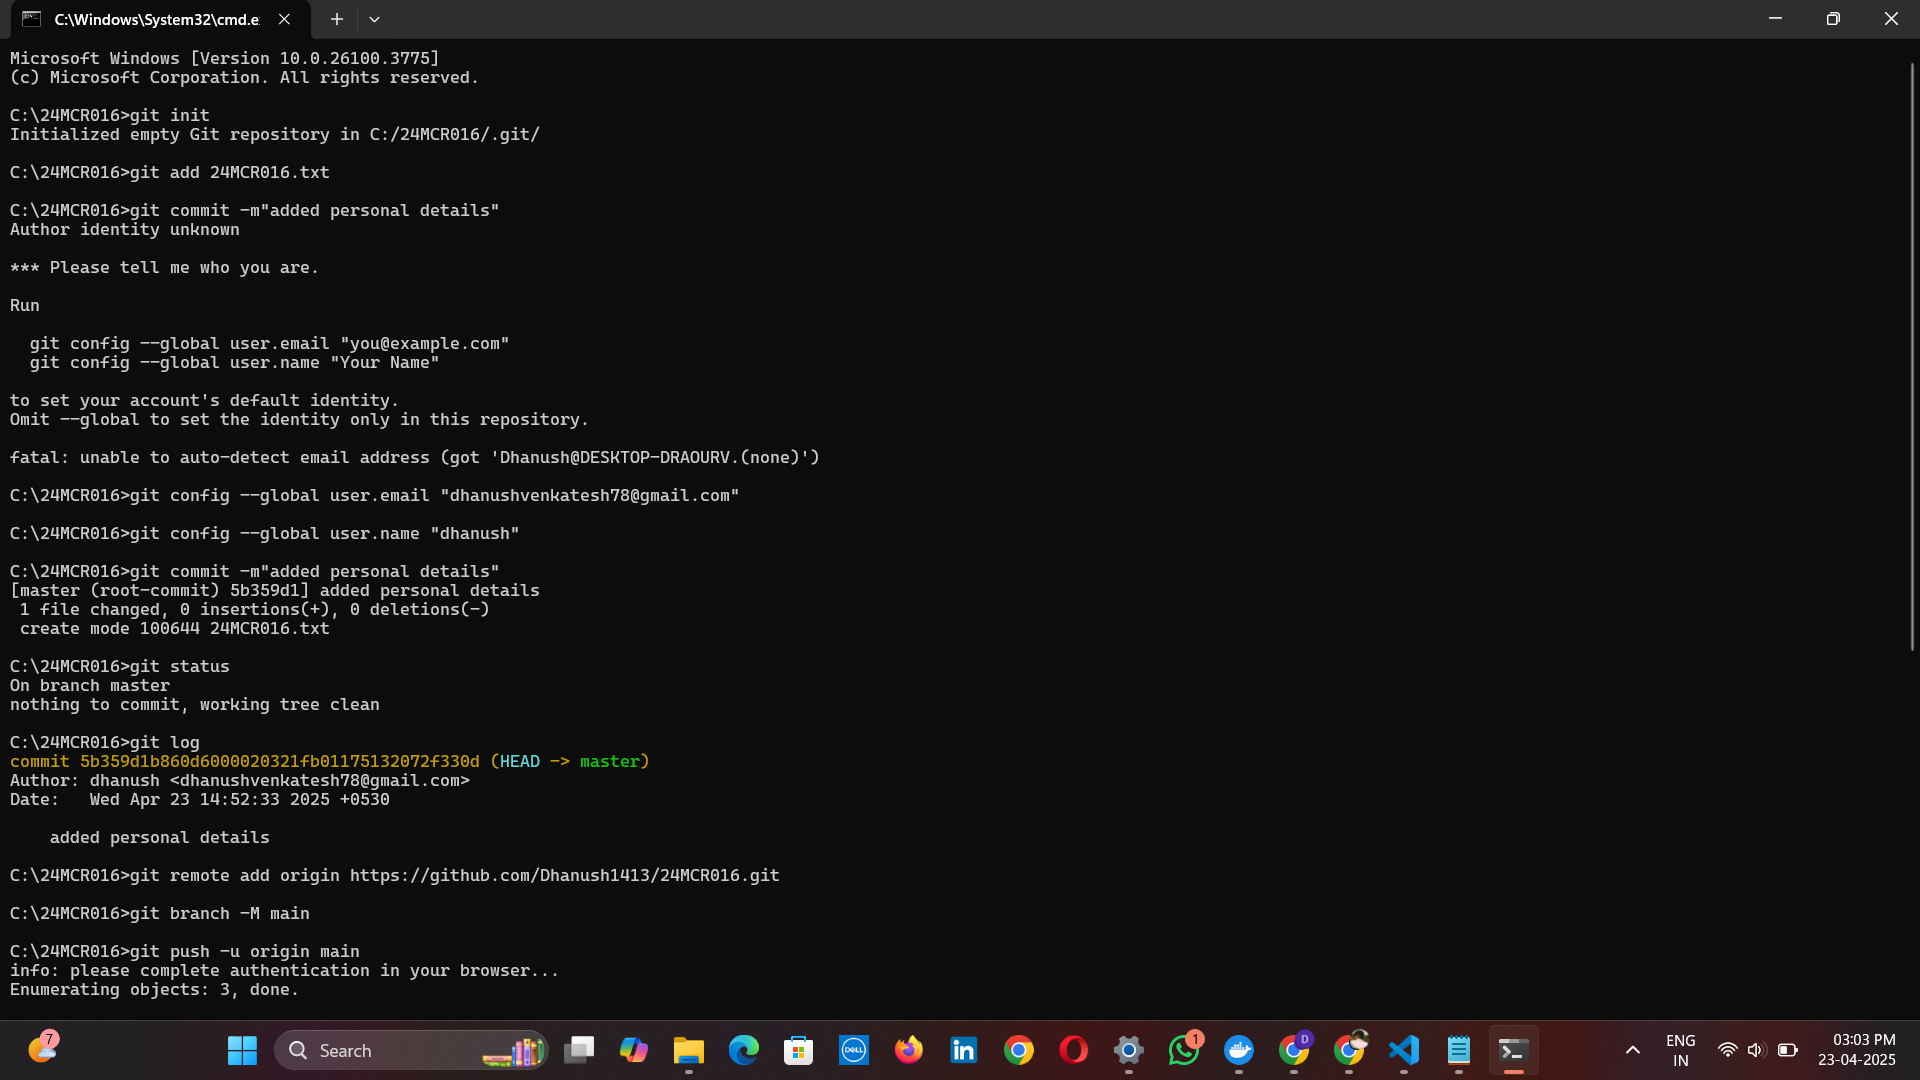Restore down the terminal window
1920x1080 pixels.
pyautogui.click(x=1833, y=19)
